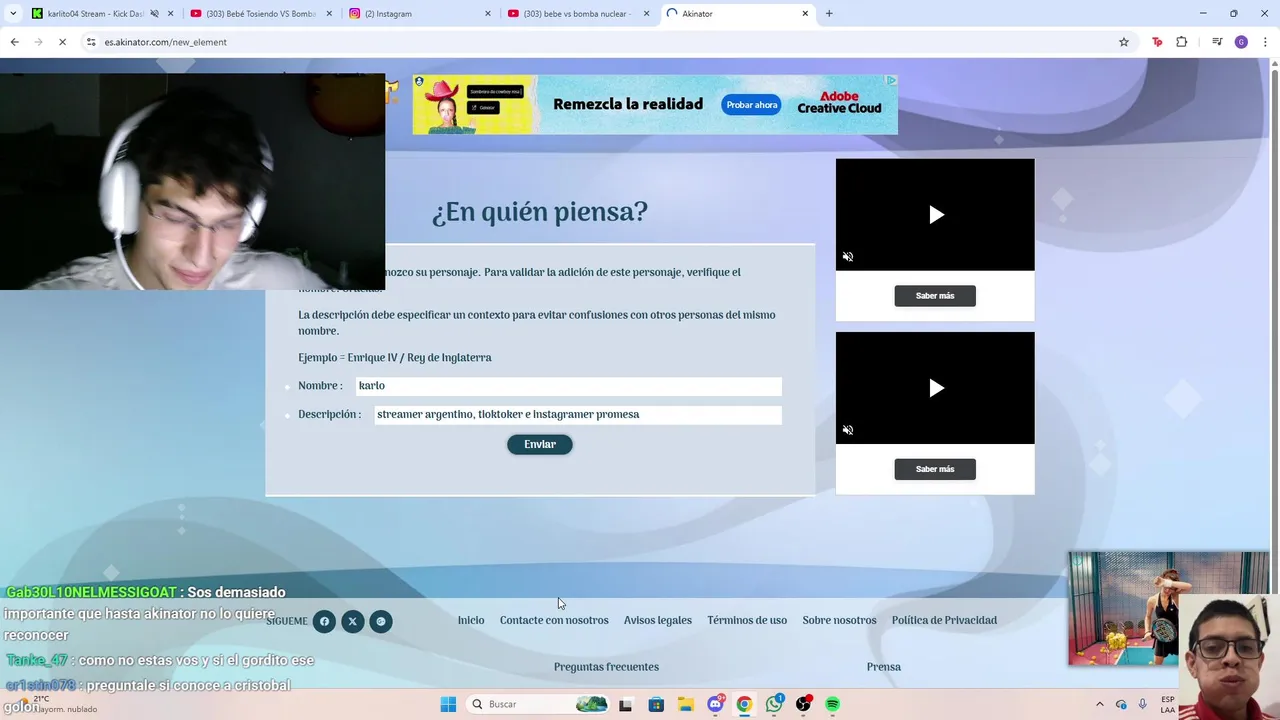Open the red Tp extension icon
Viewport: 1280px width, 720px height.
[1157, 42]
